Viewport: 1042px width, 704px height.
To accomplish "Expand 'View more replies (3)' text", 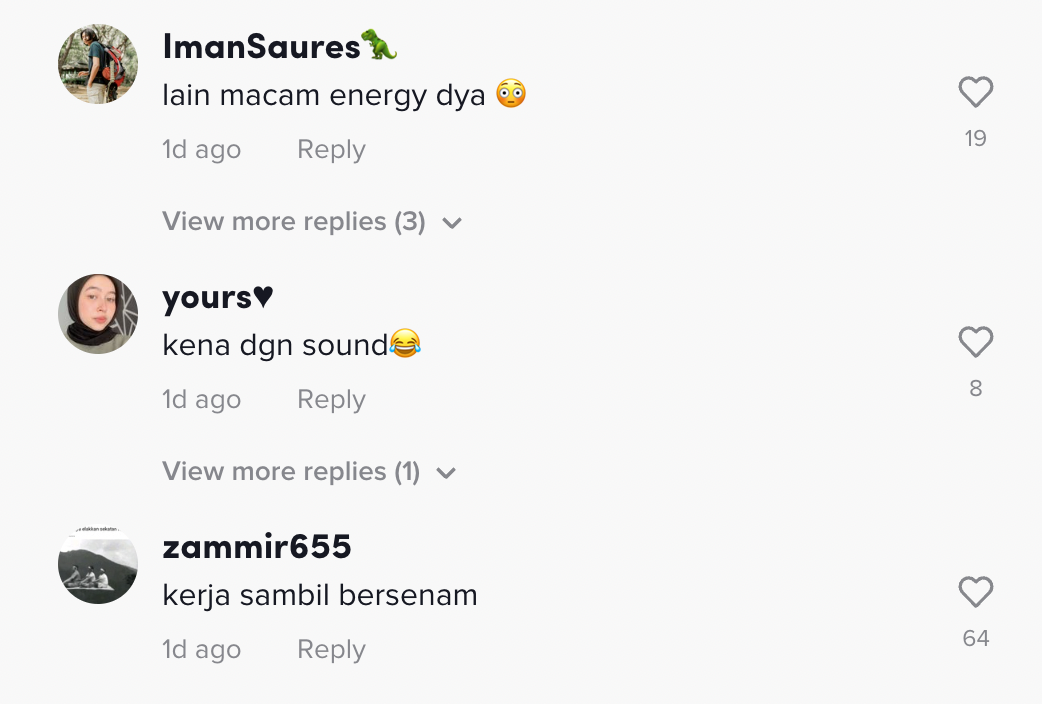I will coord(294,222).
